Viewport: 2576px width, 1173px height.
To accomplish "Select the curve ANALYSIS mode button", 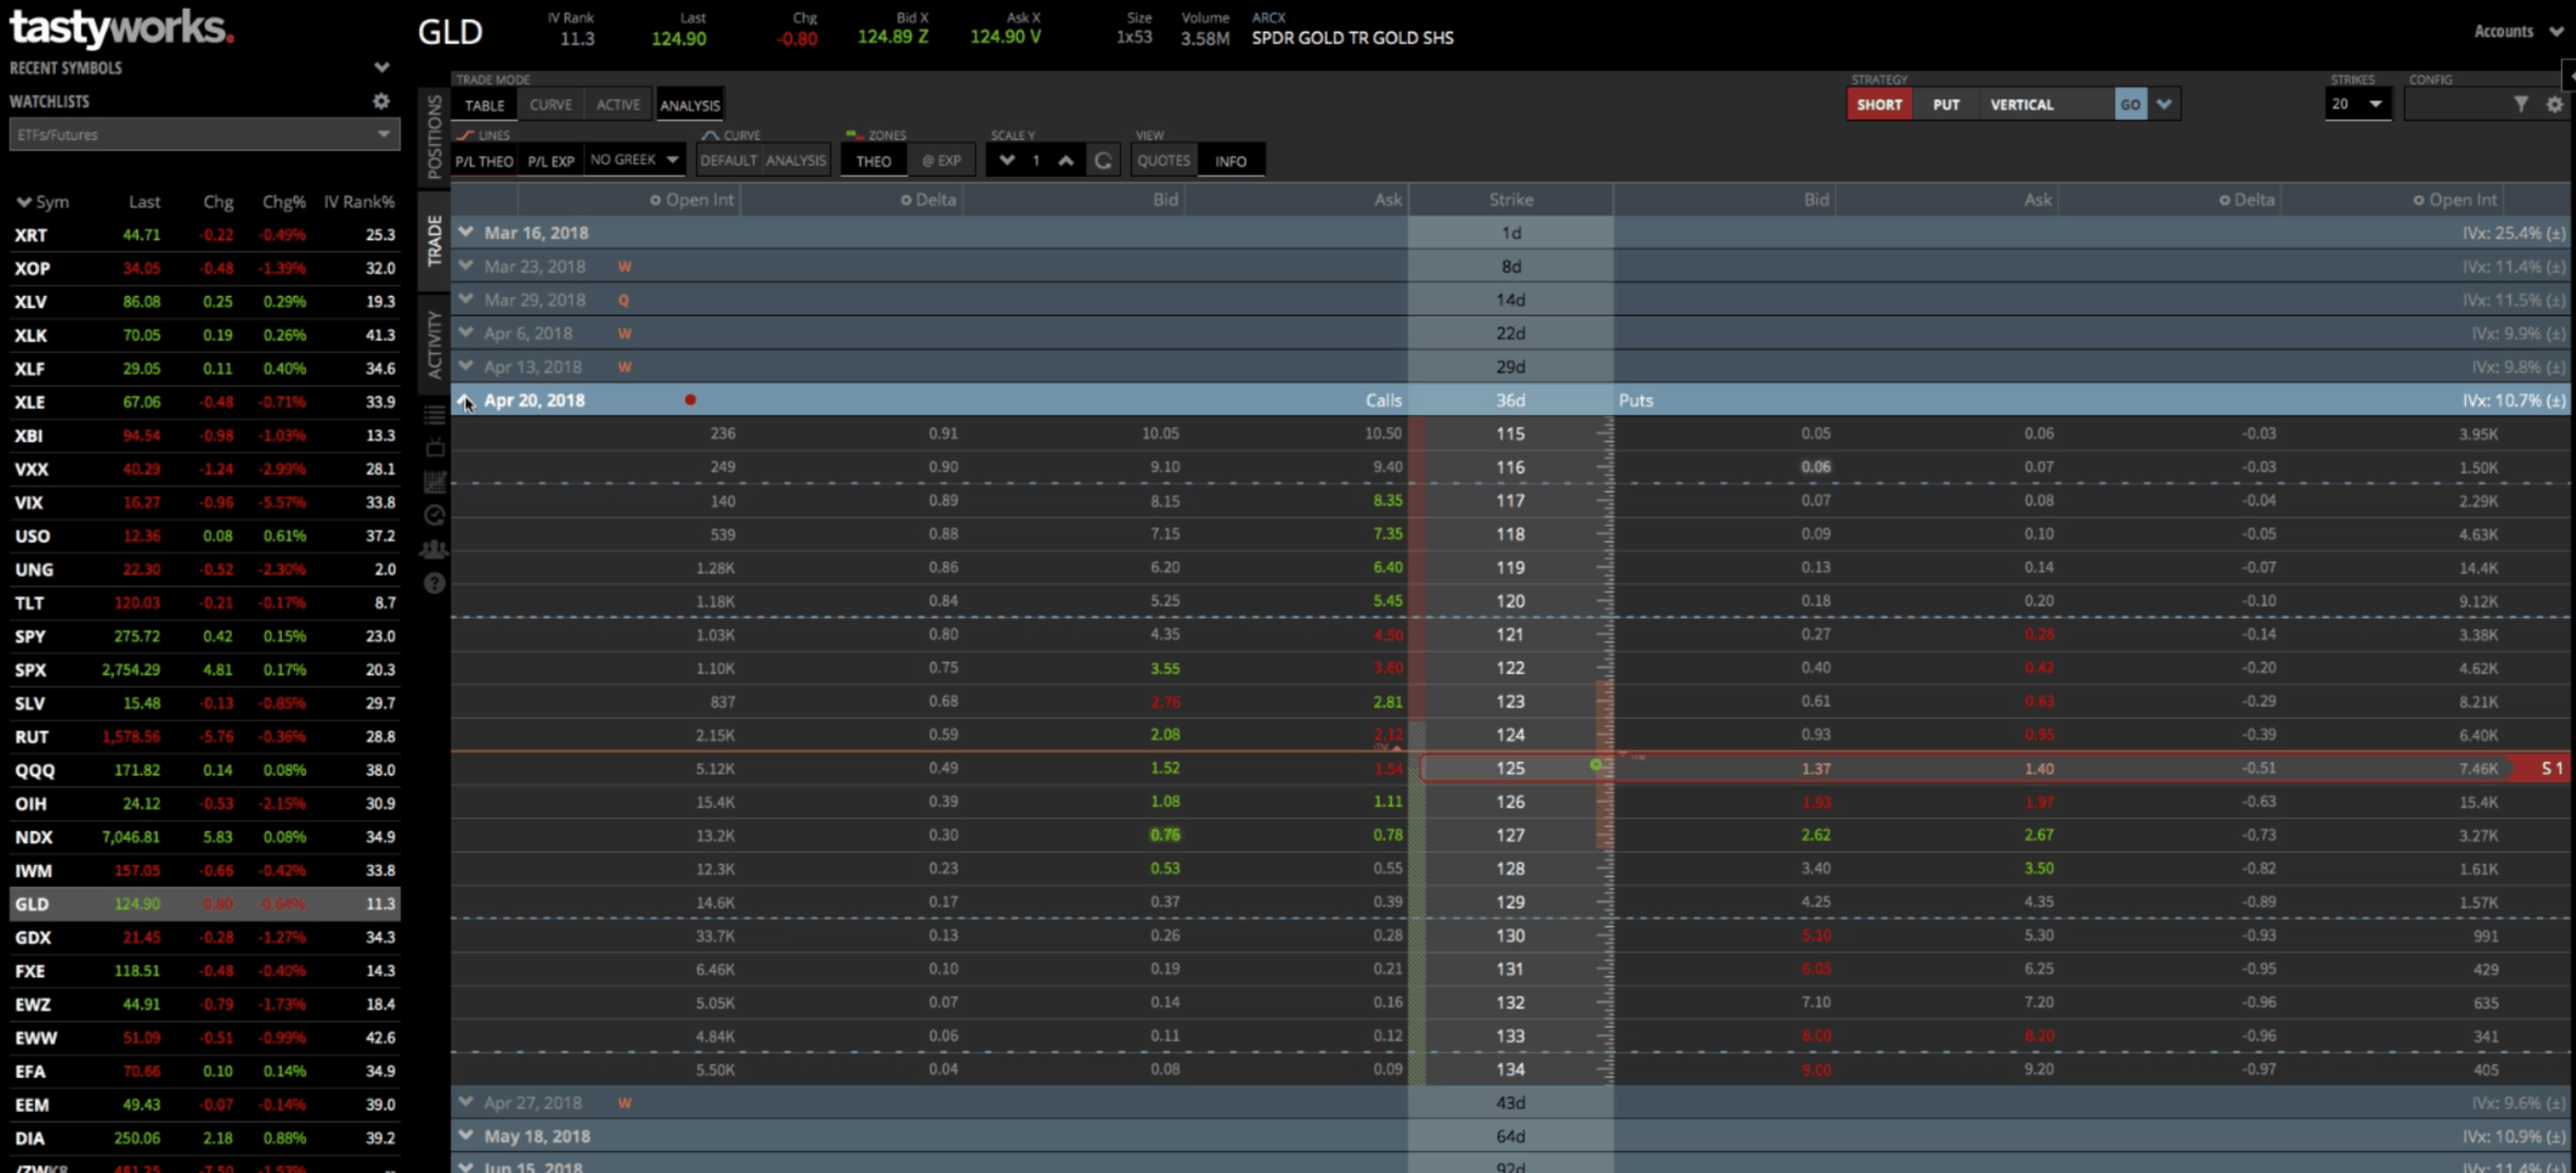I will (x=796, y=160).
